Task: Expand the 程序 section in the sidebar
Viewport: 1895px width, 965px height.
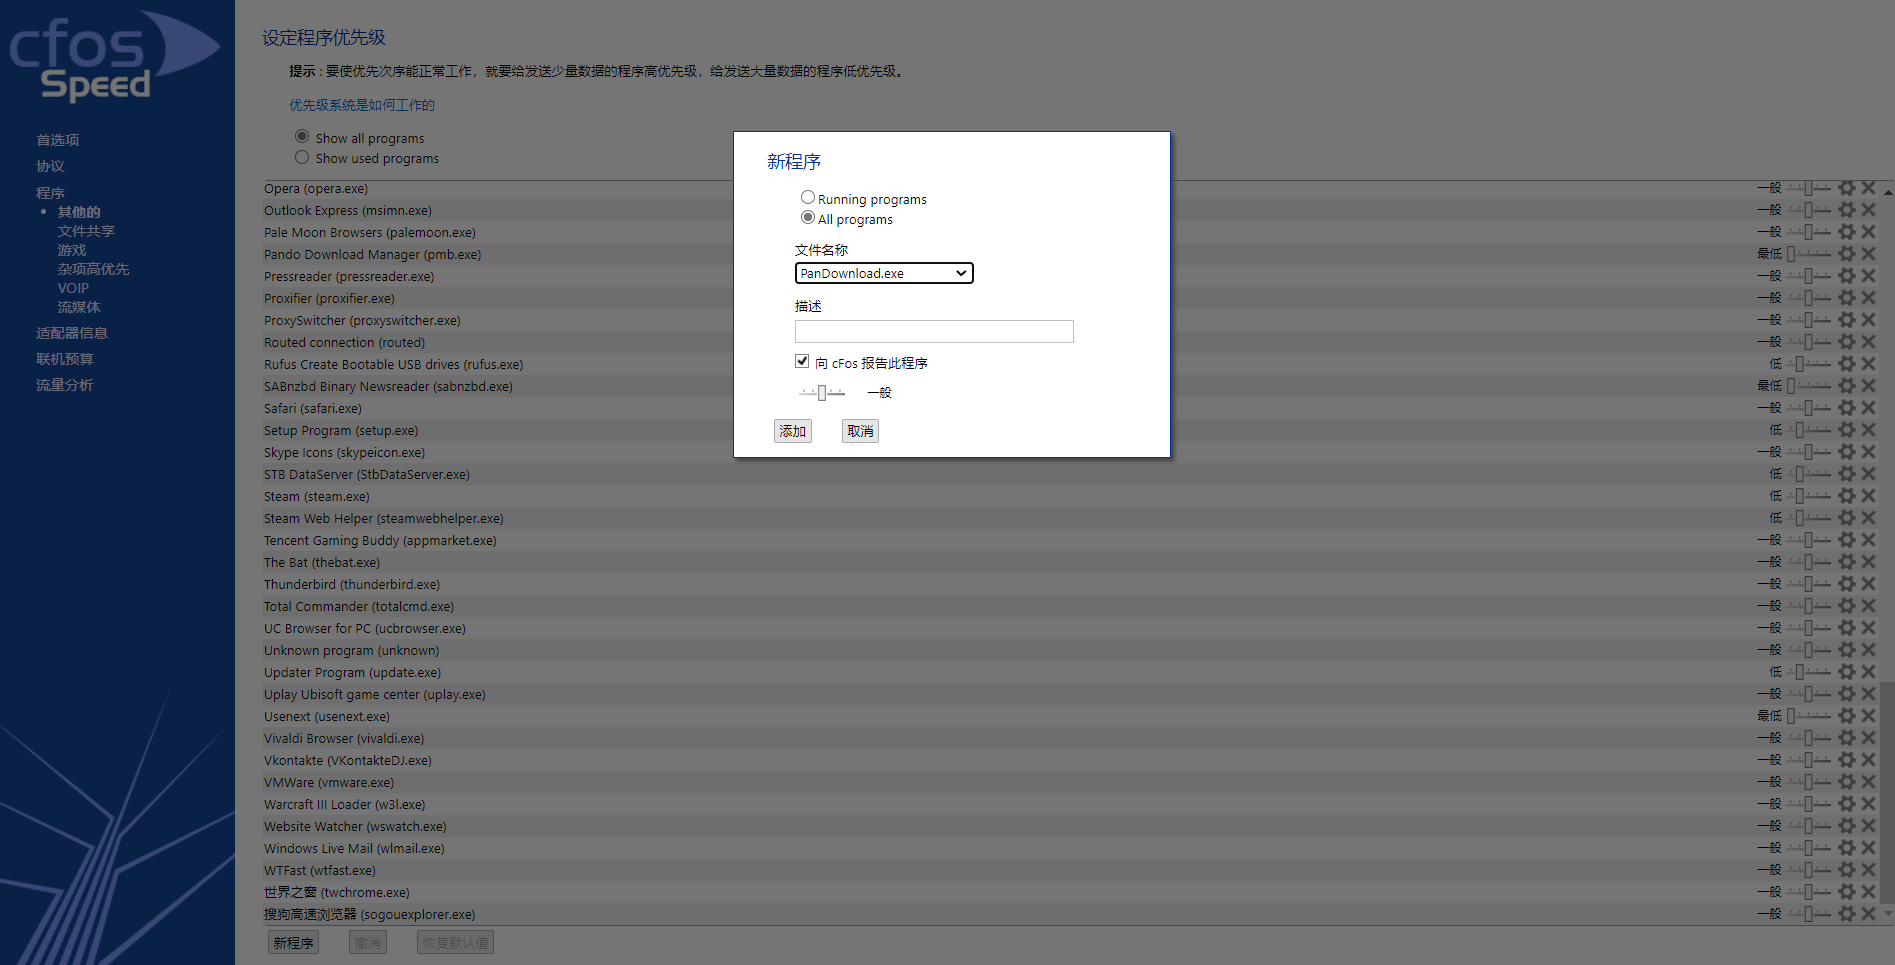Action: 50,192
